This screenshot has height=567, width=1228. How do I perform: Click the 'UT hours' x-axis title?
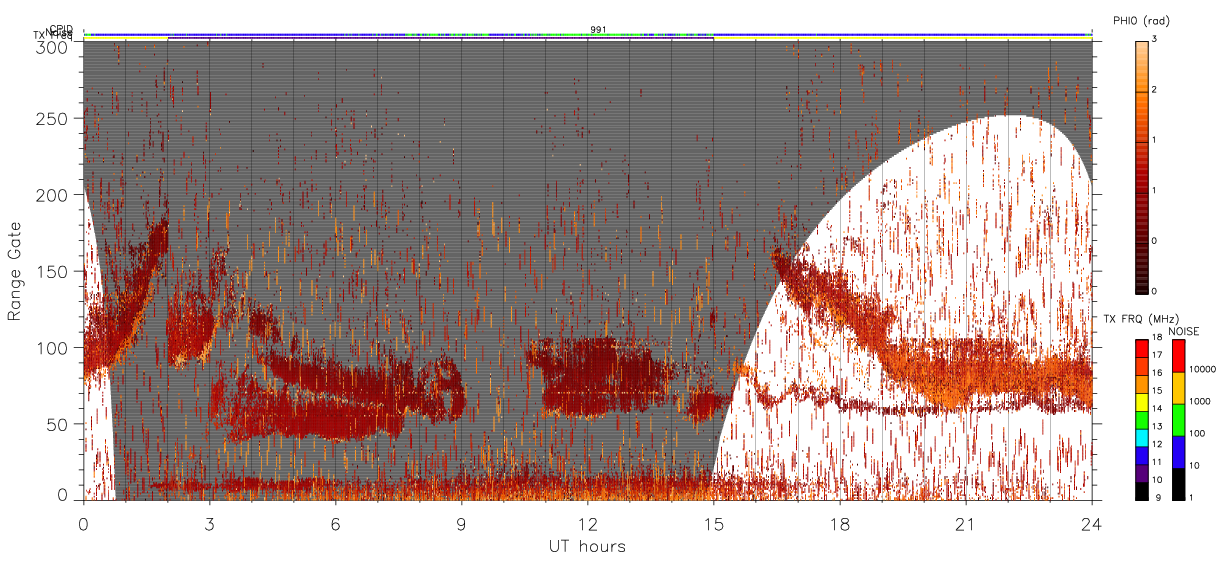587,547
